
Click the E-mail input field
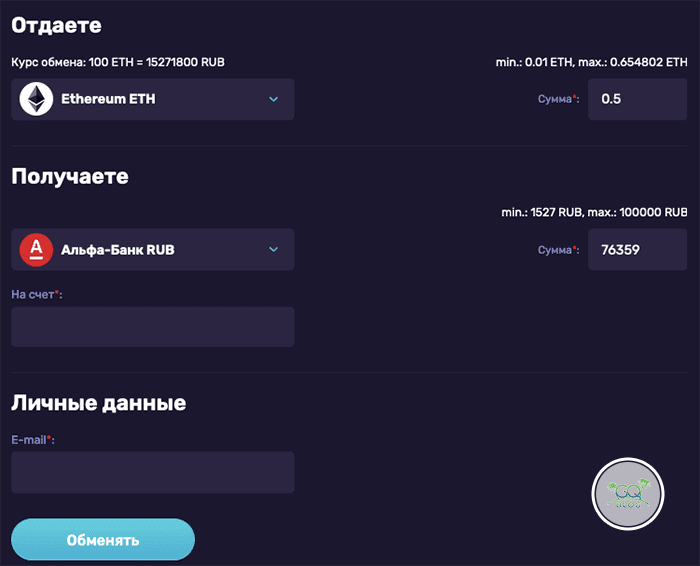tap(153, 472)
